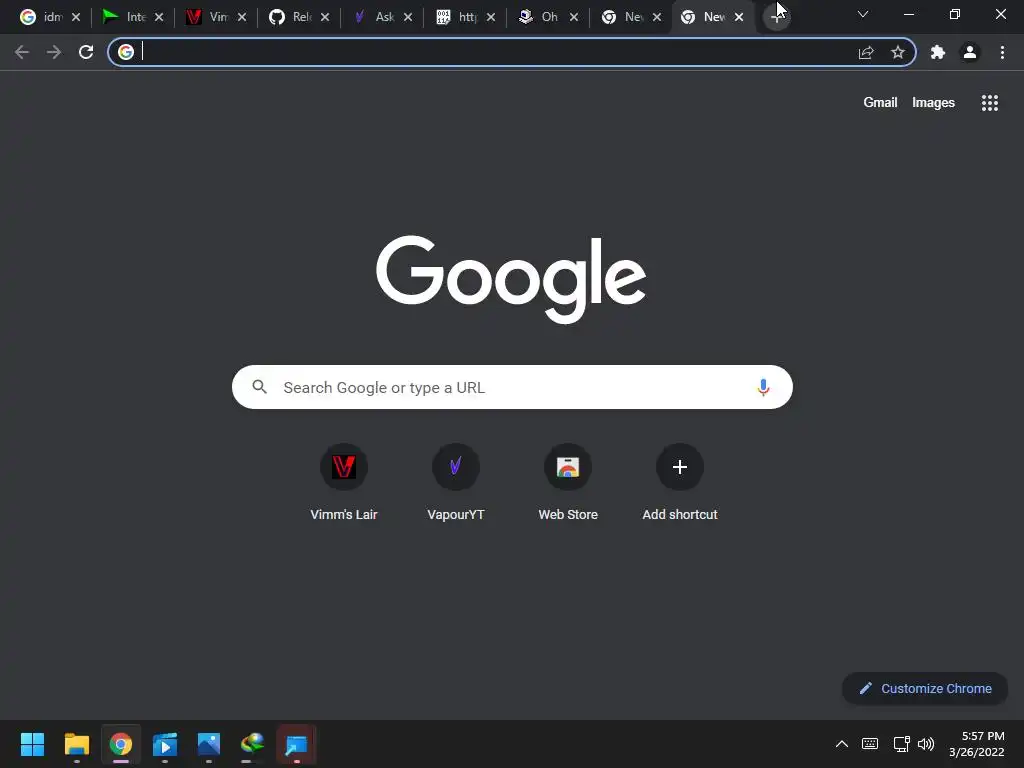
Task: Close the Vimm's Lair tab
Action: coord(242,17)
